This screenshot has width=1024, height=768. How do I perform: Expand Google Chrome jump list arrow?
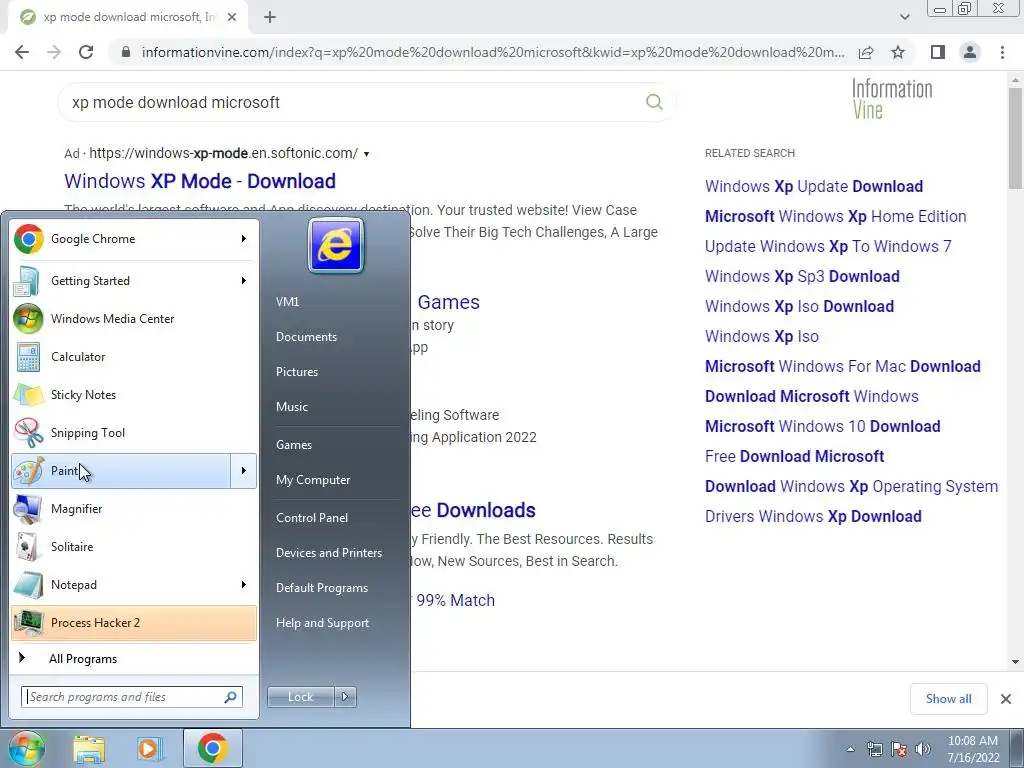[244, 239]
